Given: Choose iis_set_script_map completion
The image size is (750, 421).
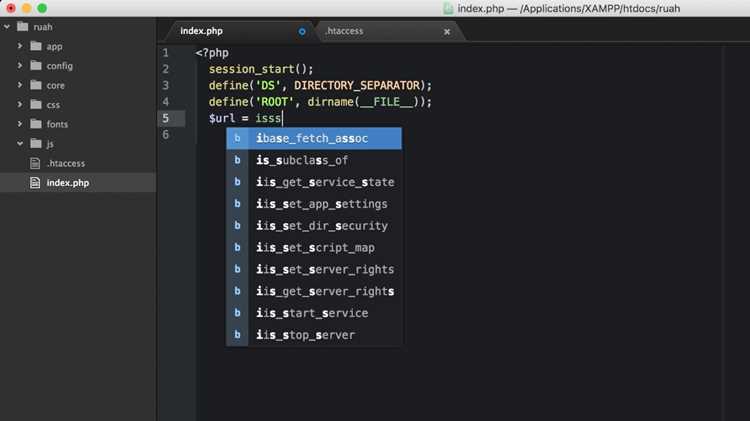Looking at the screenshot, I should (314, 247).
